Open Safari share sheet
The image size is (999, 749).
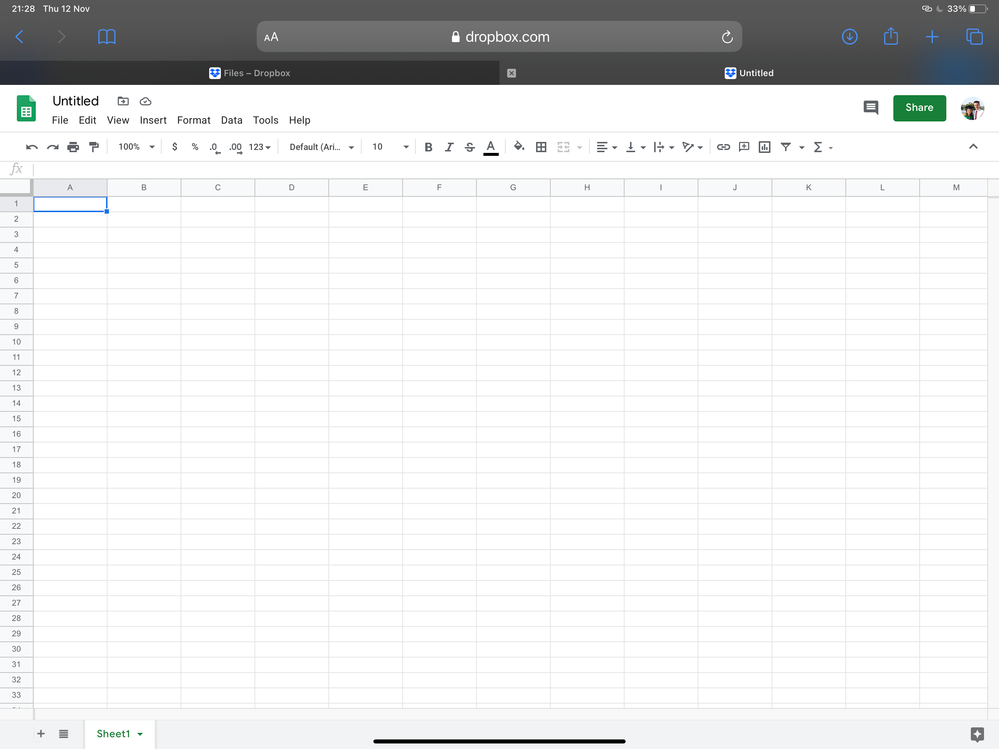tap(891, 36)
